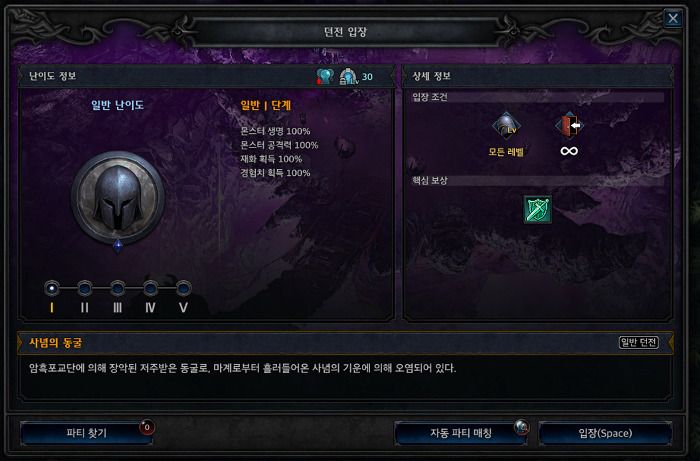
Task: Click the red door entry count icon
Action: pyautogui.click(x=569, y=125)
